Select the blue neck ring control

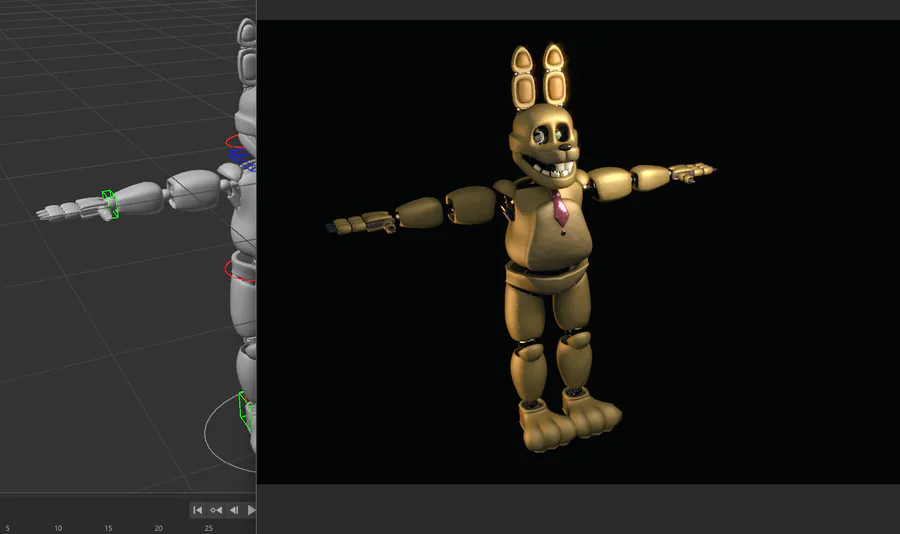pyautogui.click(x=243, y=160)
